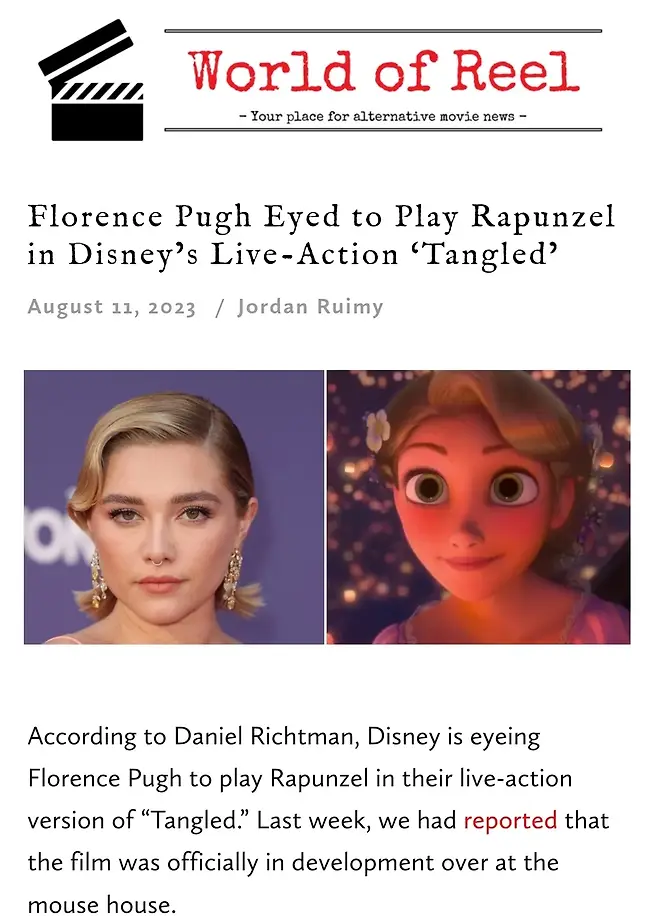Click the dangling earring in the photo
The height and width of the screenshot is (916, 658).
point(232,577)
